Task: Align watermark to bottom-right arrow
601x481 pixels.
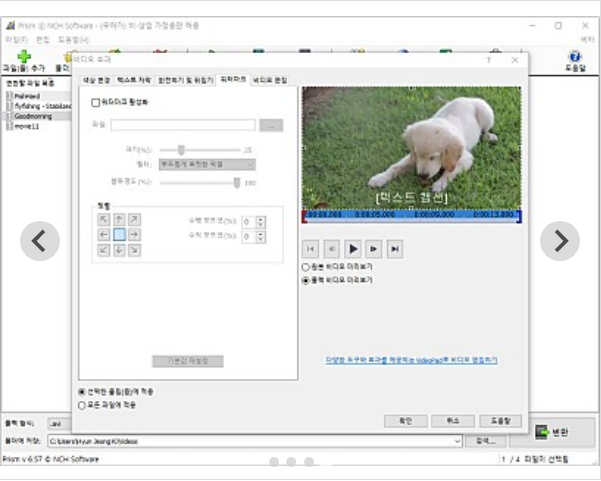Action: pyautogui.click(x=135, y=250)
